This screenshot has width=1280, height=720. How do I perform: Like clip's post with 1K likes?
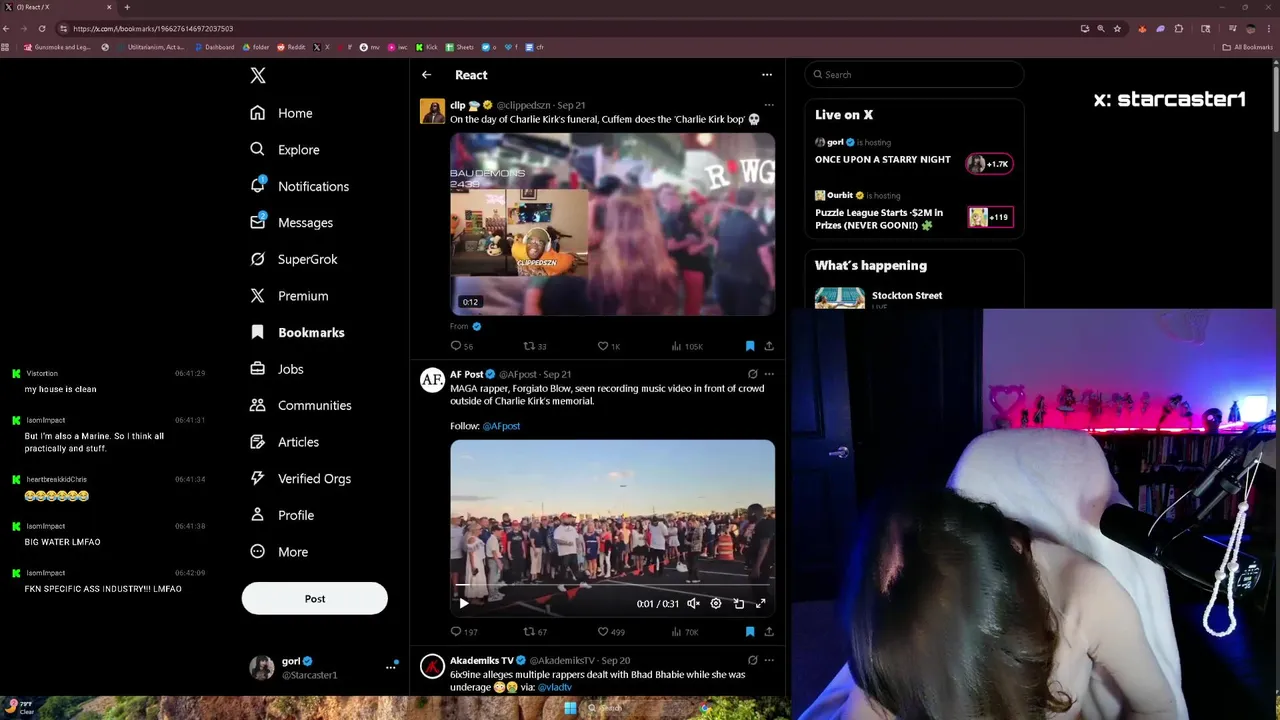(x=609, y=346)
